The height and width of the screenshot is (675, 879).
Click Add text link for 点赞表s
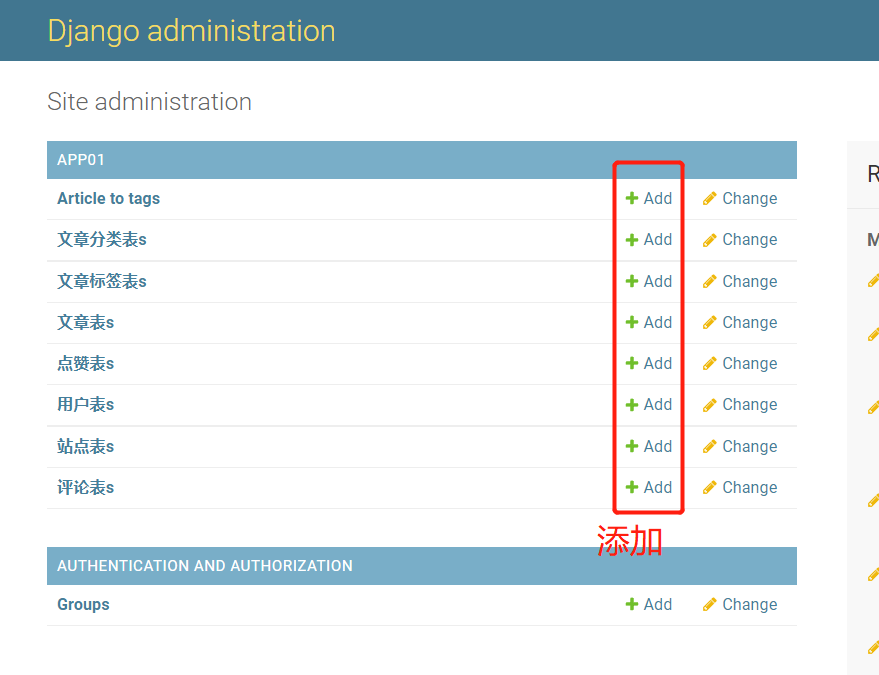(x=658, y=363)
